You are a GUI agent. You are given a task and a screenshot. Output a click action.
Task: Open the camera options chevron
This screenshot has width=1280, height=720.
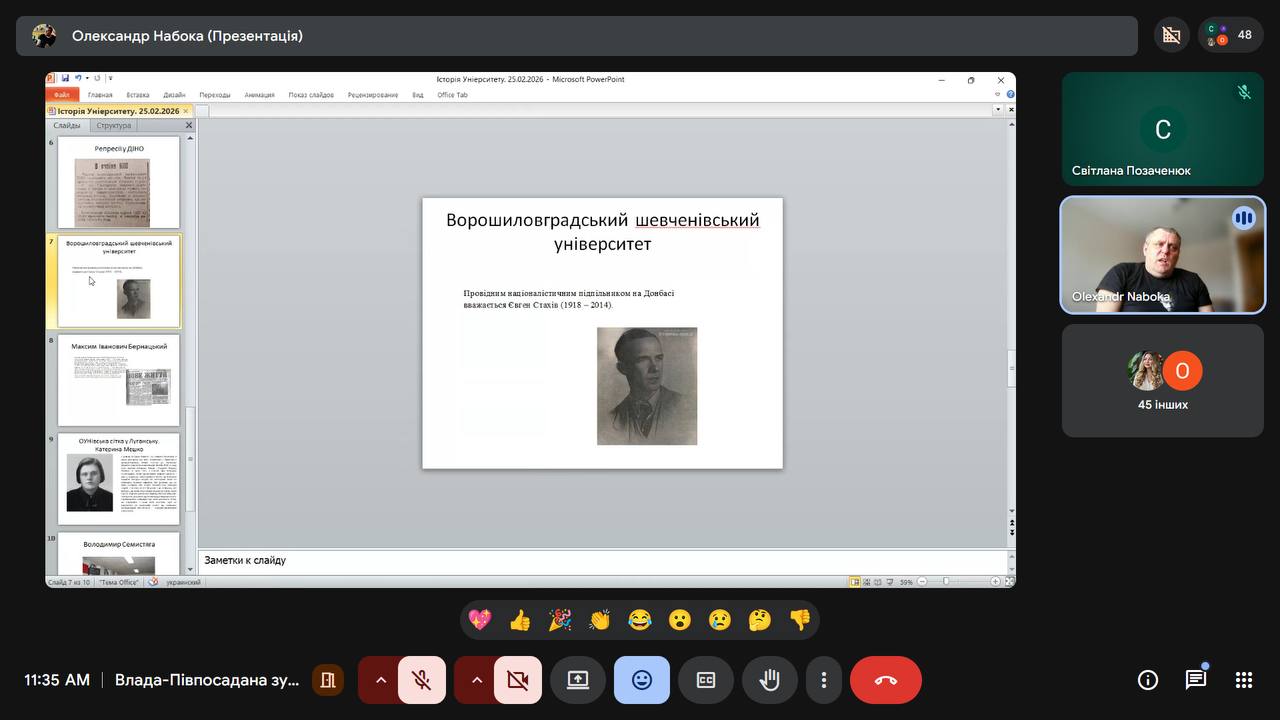[x=478, y=679]
